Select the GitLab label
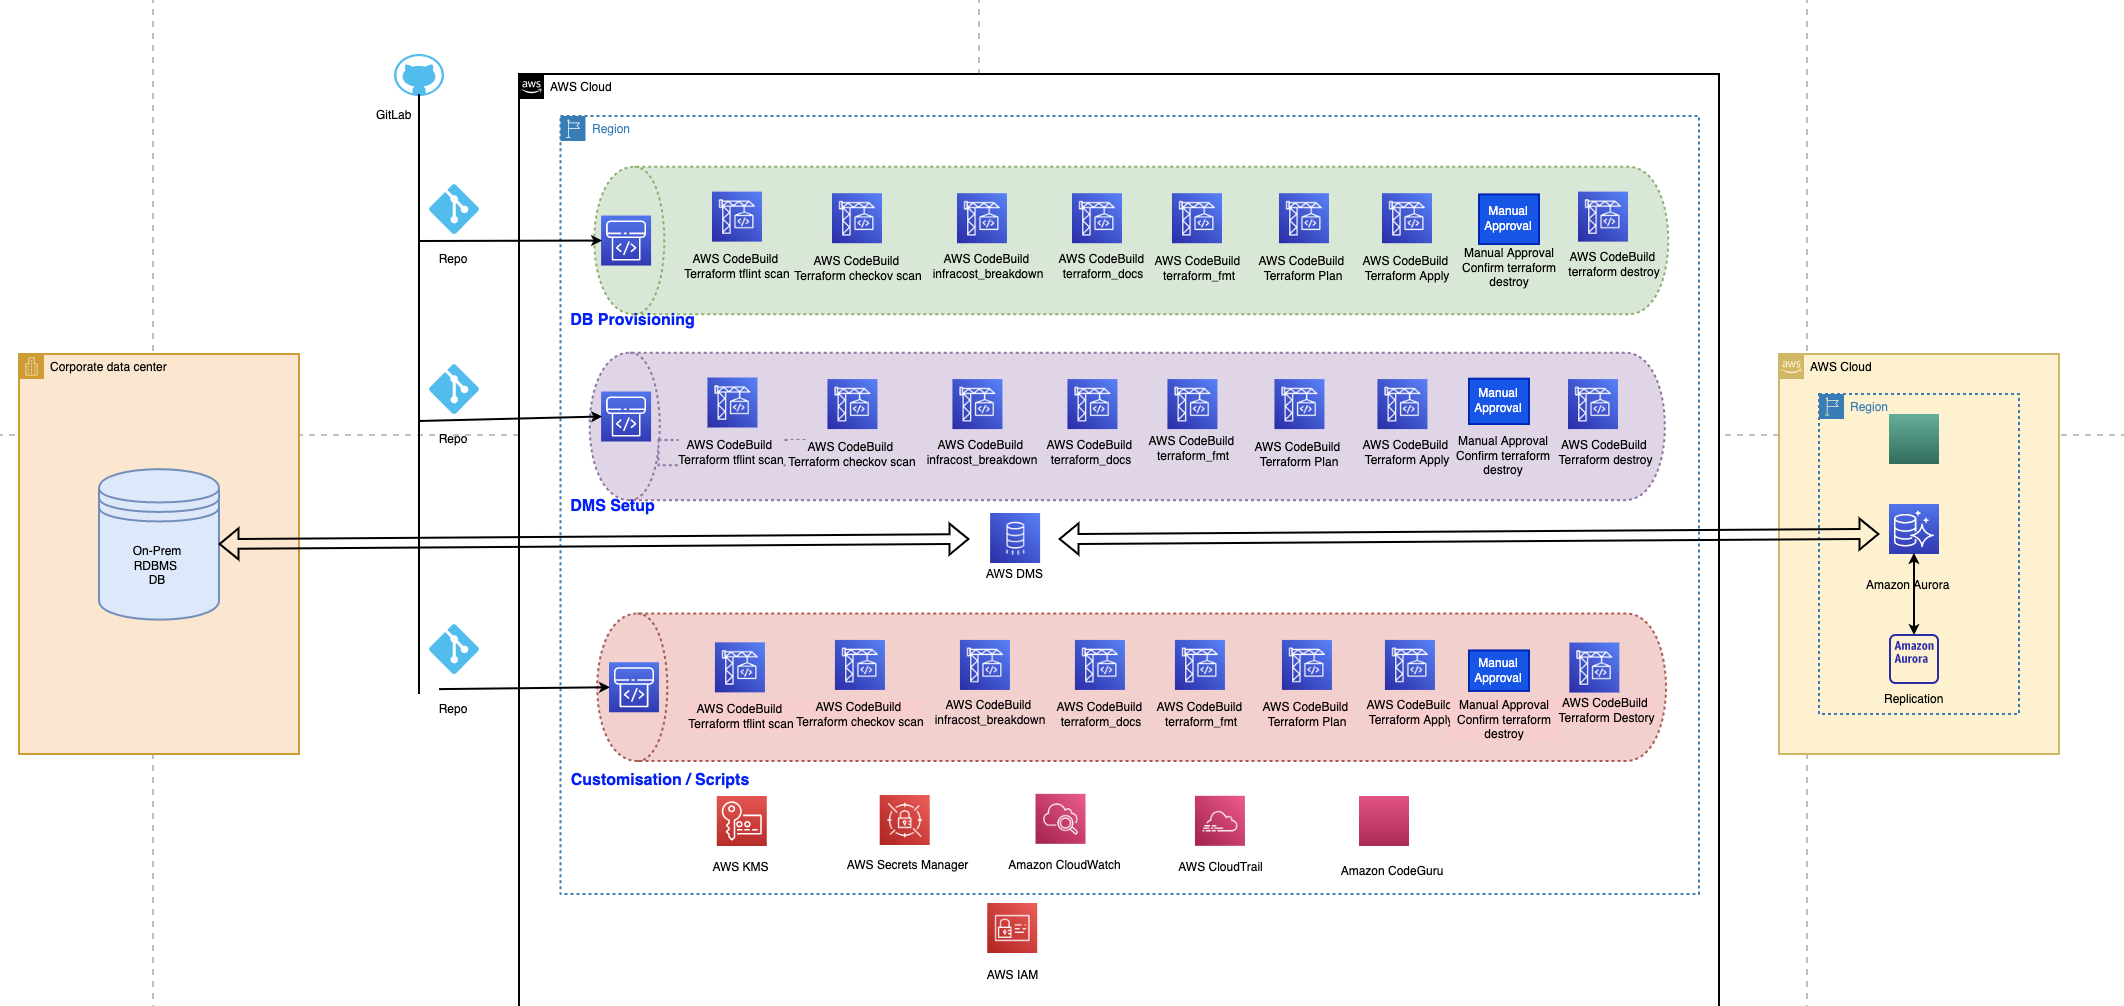The width and height of the screenshot is (2124, 1006). (x=393, y=115)
